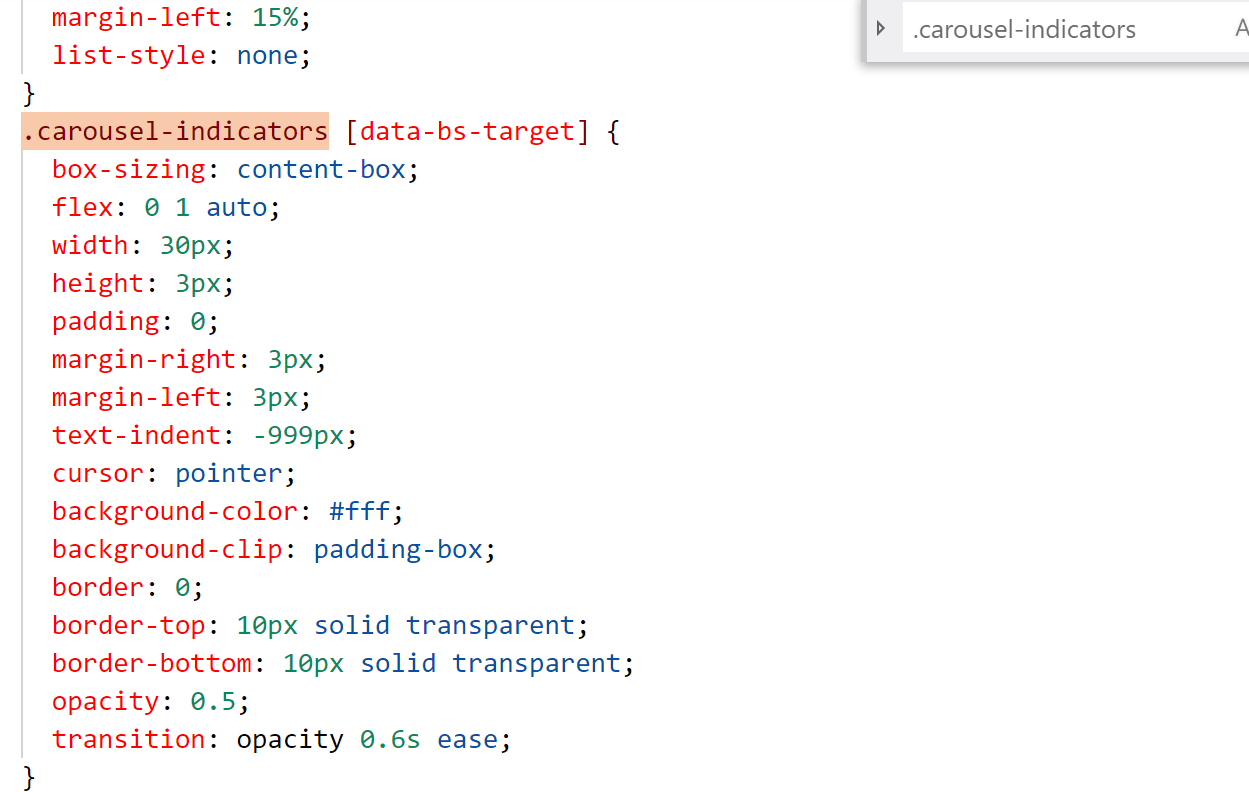Click the transition property name
The height and width of the screenshot is (792, 1249).
tap(129, 739)
